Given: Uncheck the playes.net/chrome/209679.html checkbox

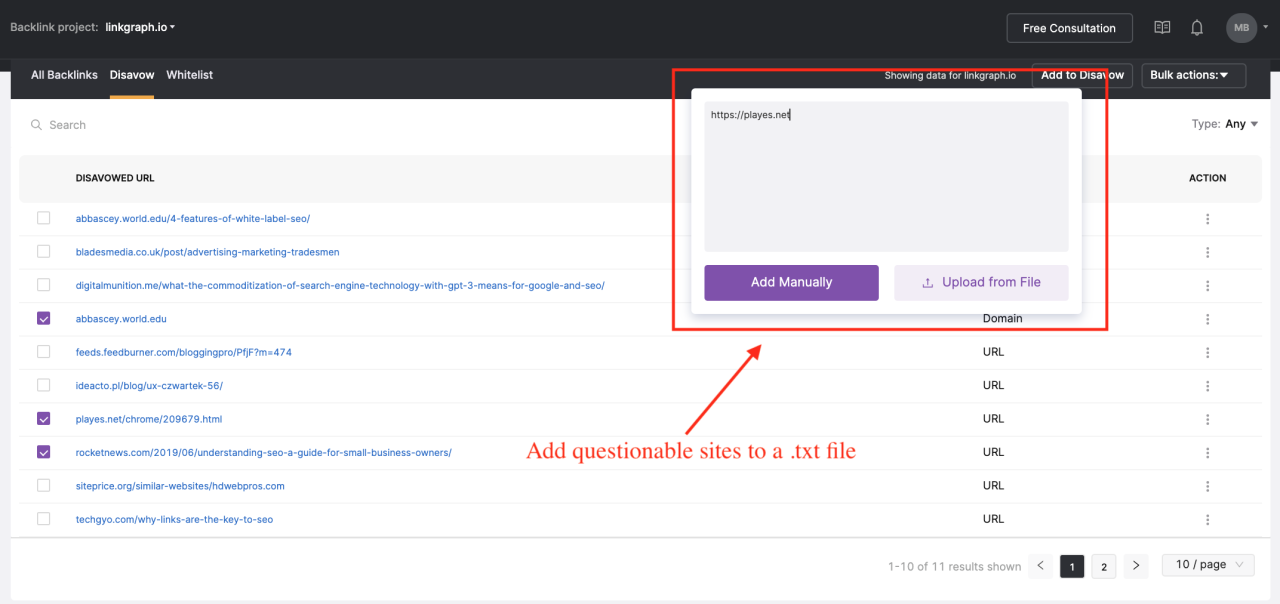Looking at the screenshot, I should point(43,419).
